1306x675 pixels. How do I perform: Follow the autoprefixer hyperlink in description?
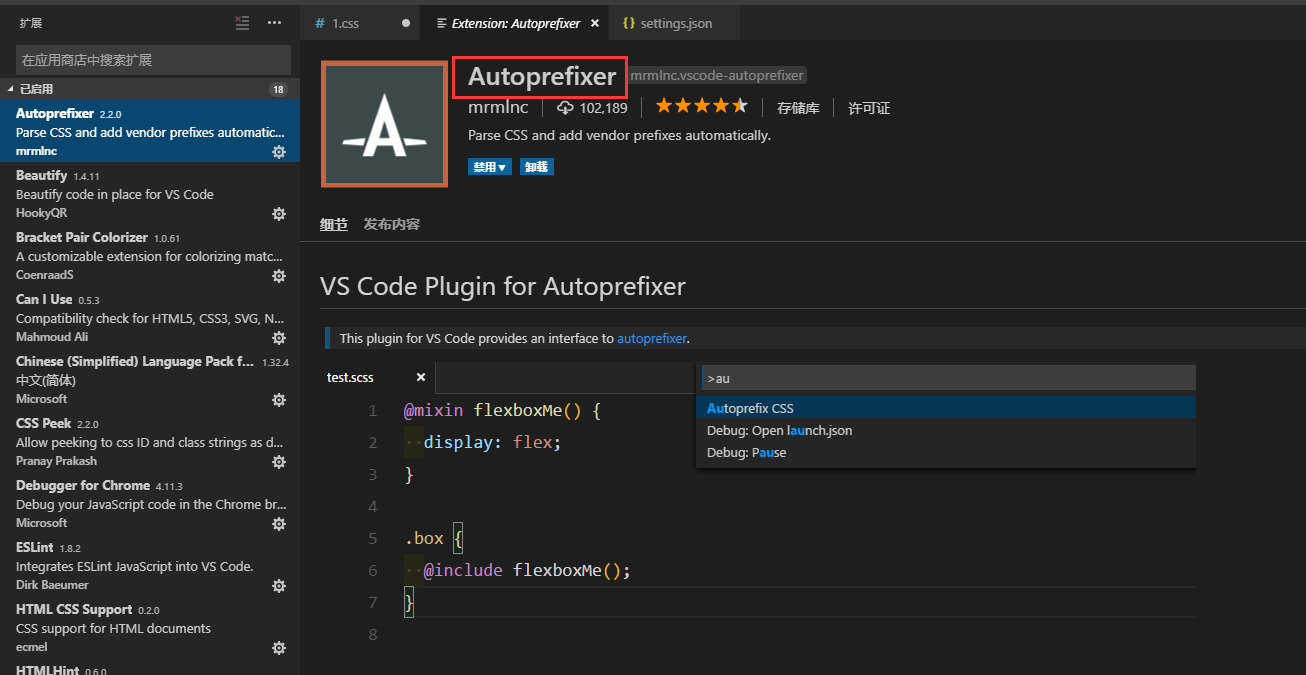click(x=652, y=338)
